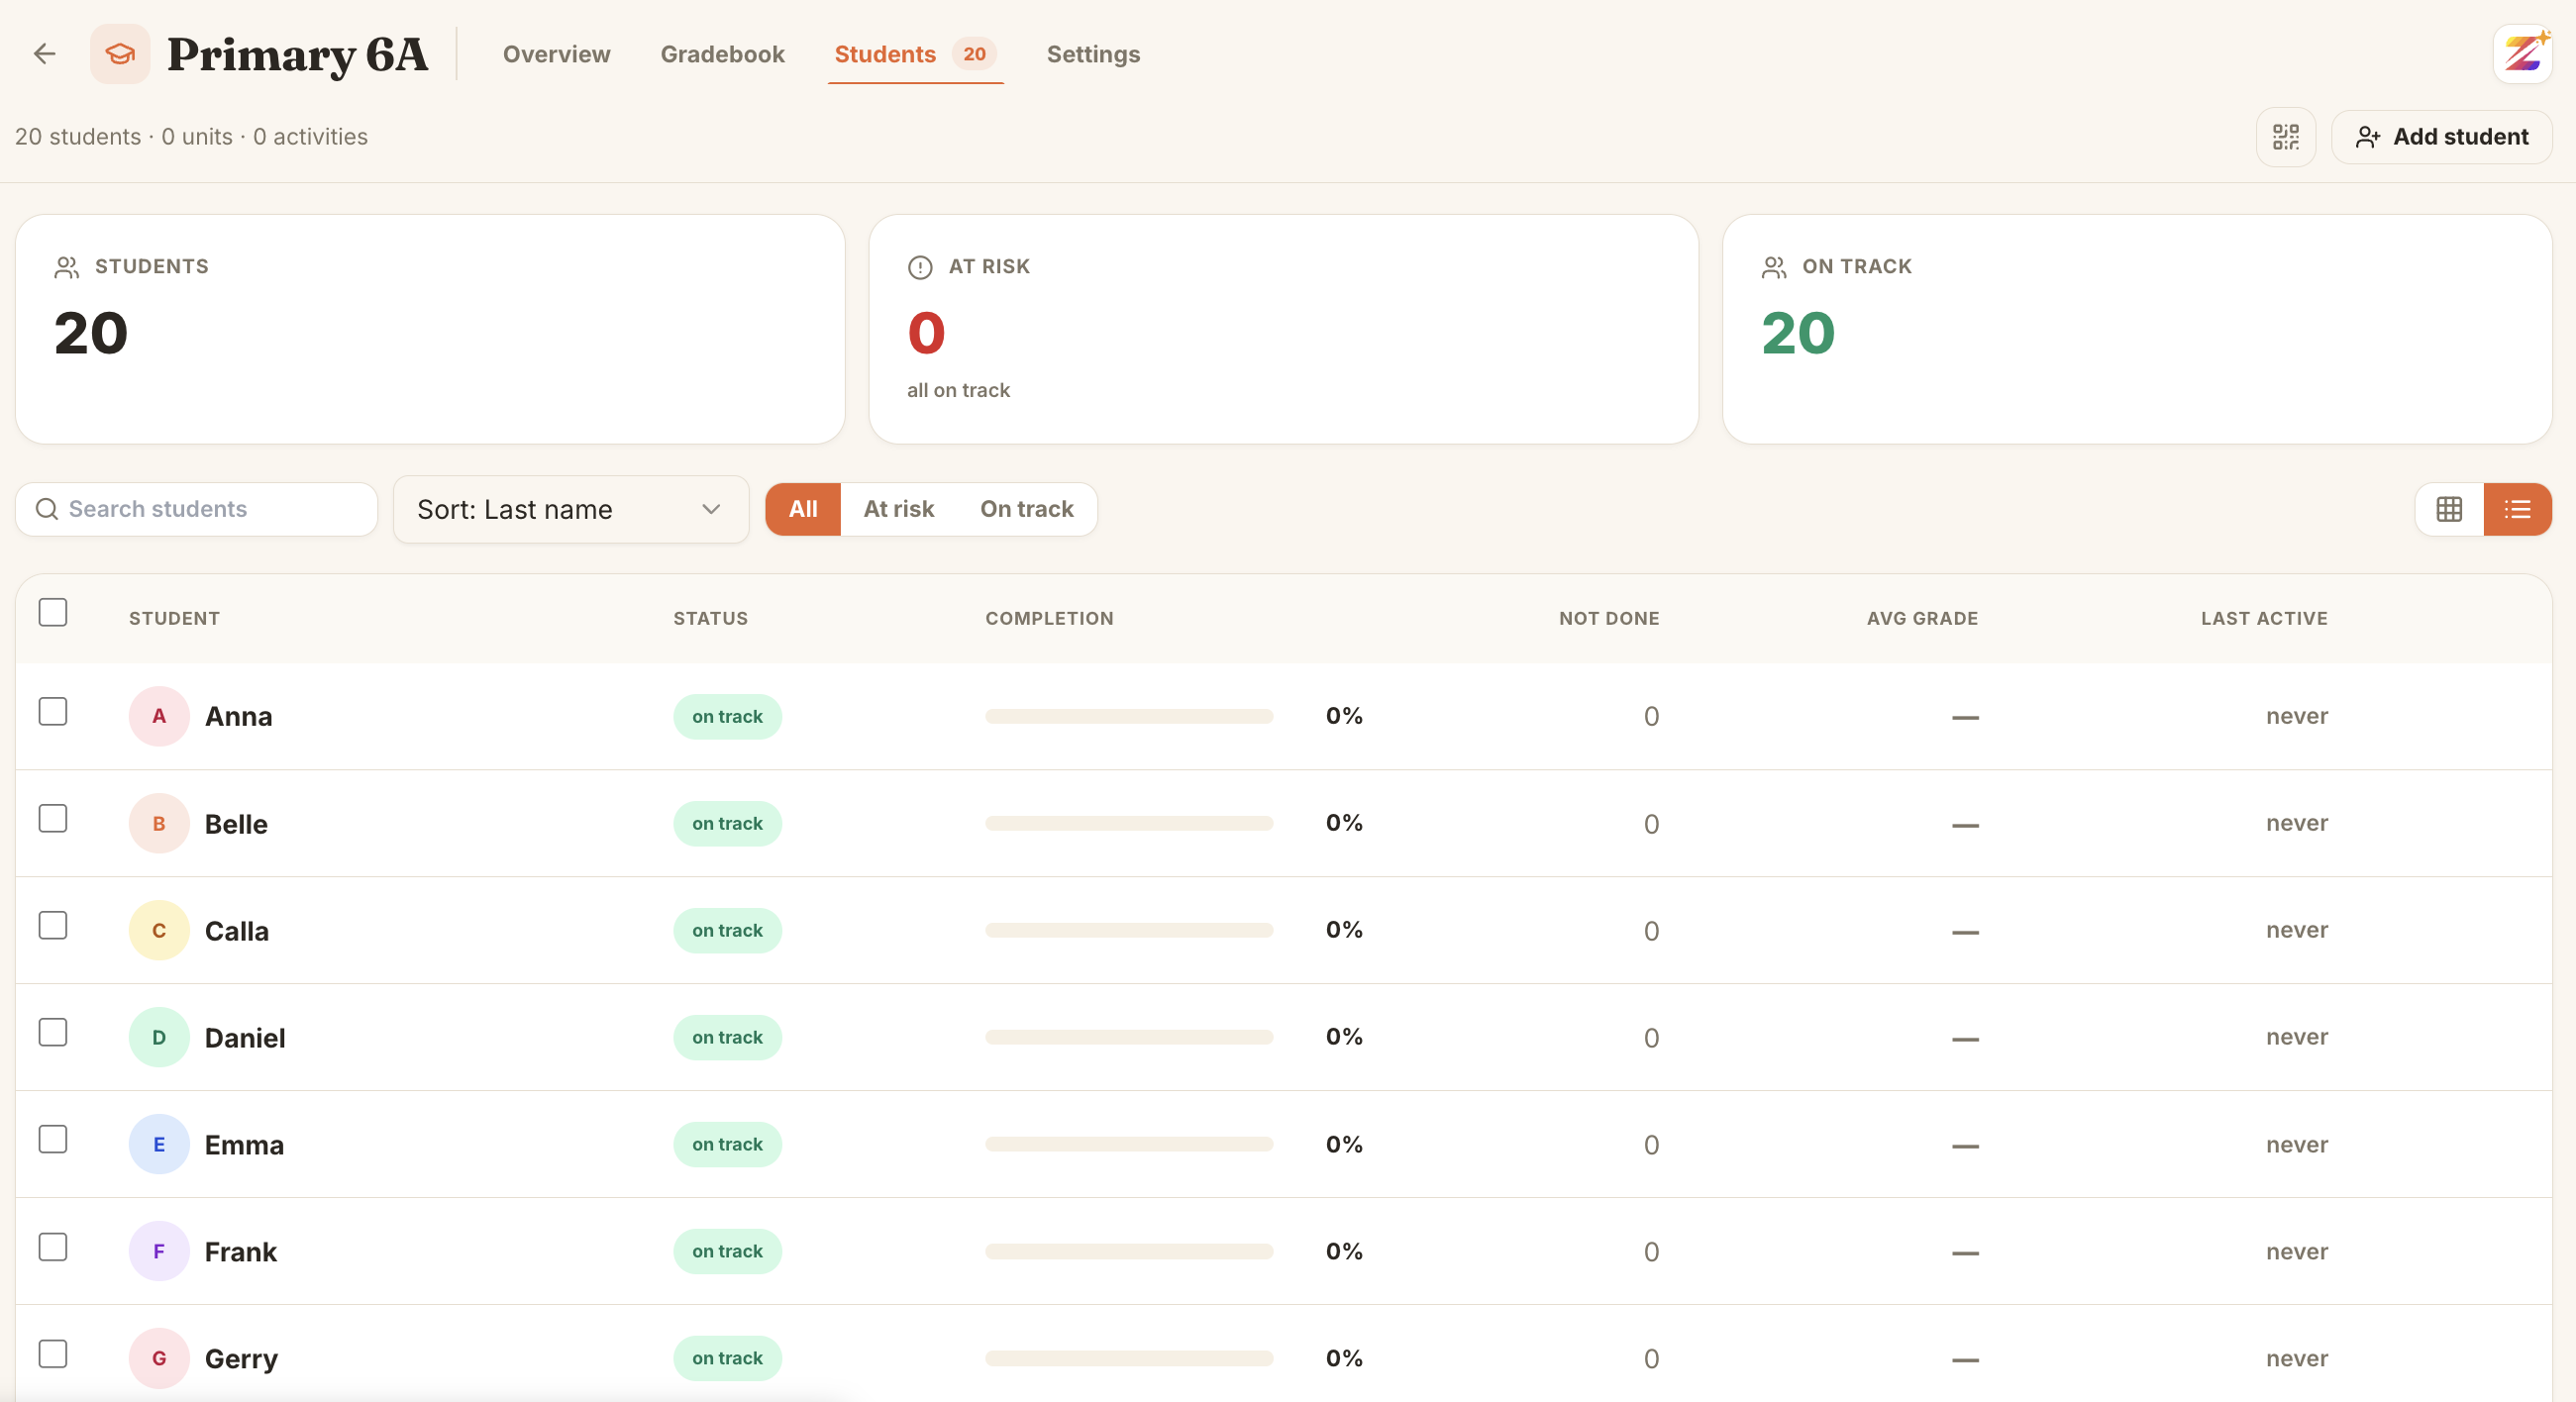Click Anna's on track status badge

point(727,716)
